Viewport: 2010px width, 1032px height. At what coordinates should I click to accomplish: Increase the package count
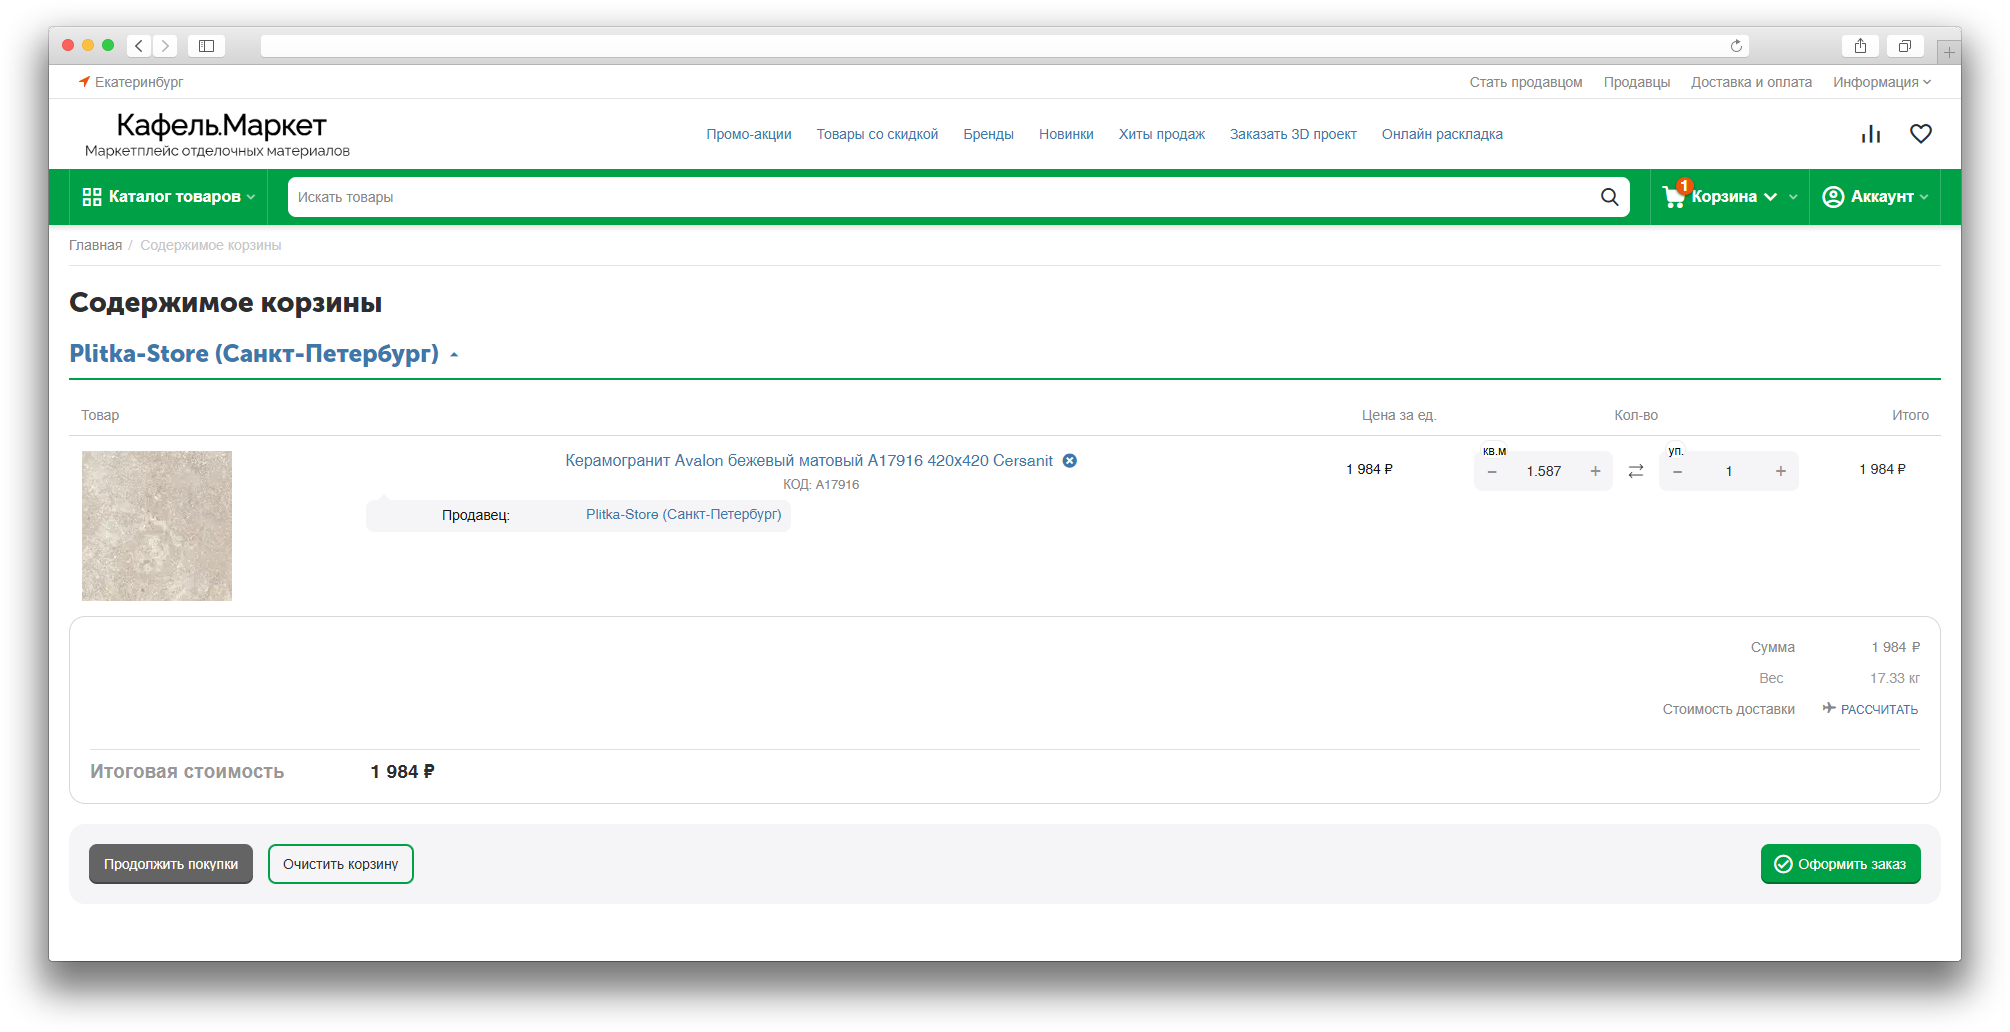(x=1780, y=471)
